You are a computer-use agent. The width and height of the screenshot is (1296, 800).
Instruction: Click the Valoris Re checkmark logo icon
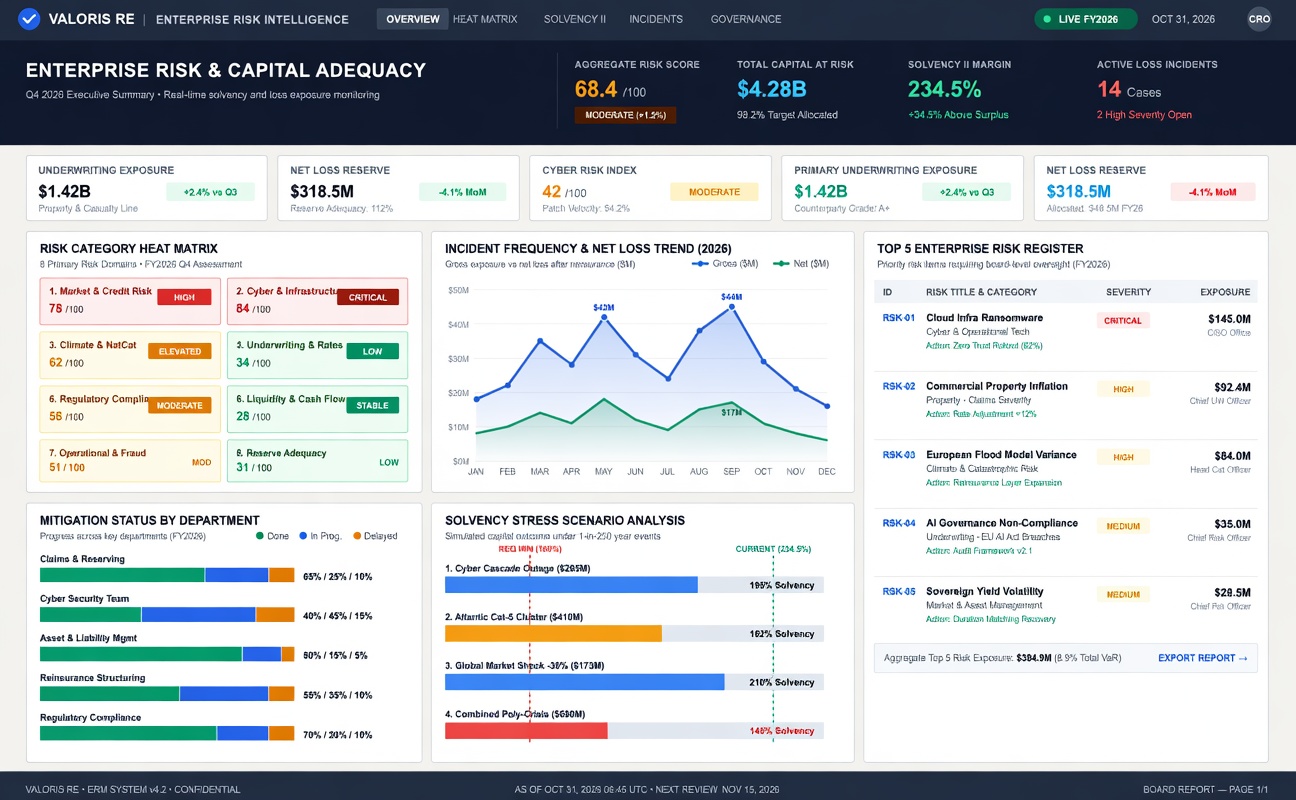29,19
